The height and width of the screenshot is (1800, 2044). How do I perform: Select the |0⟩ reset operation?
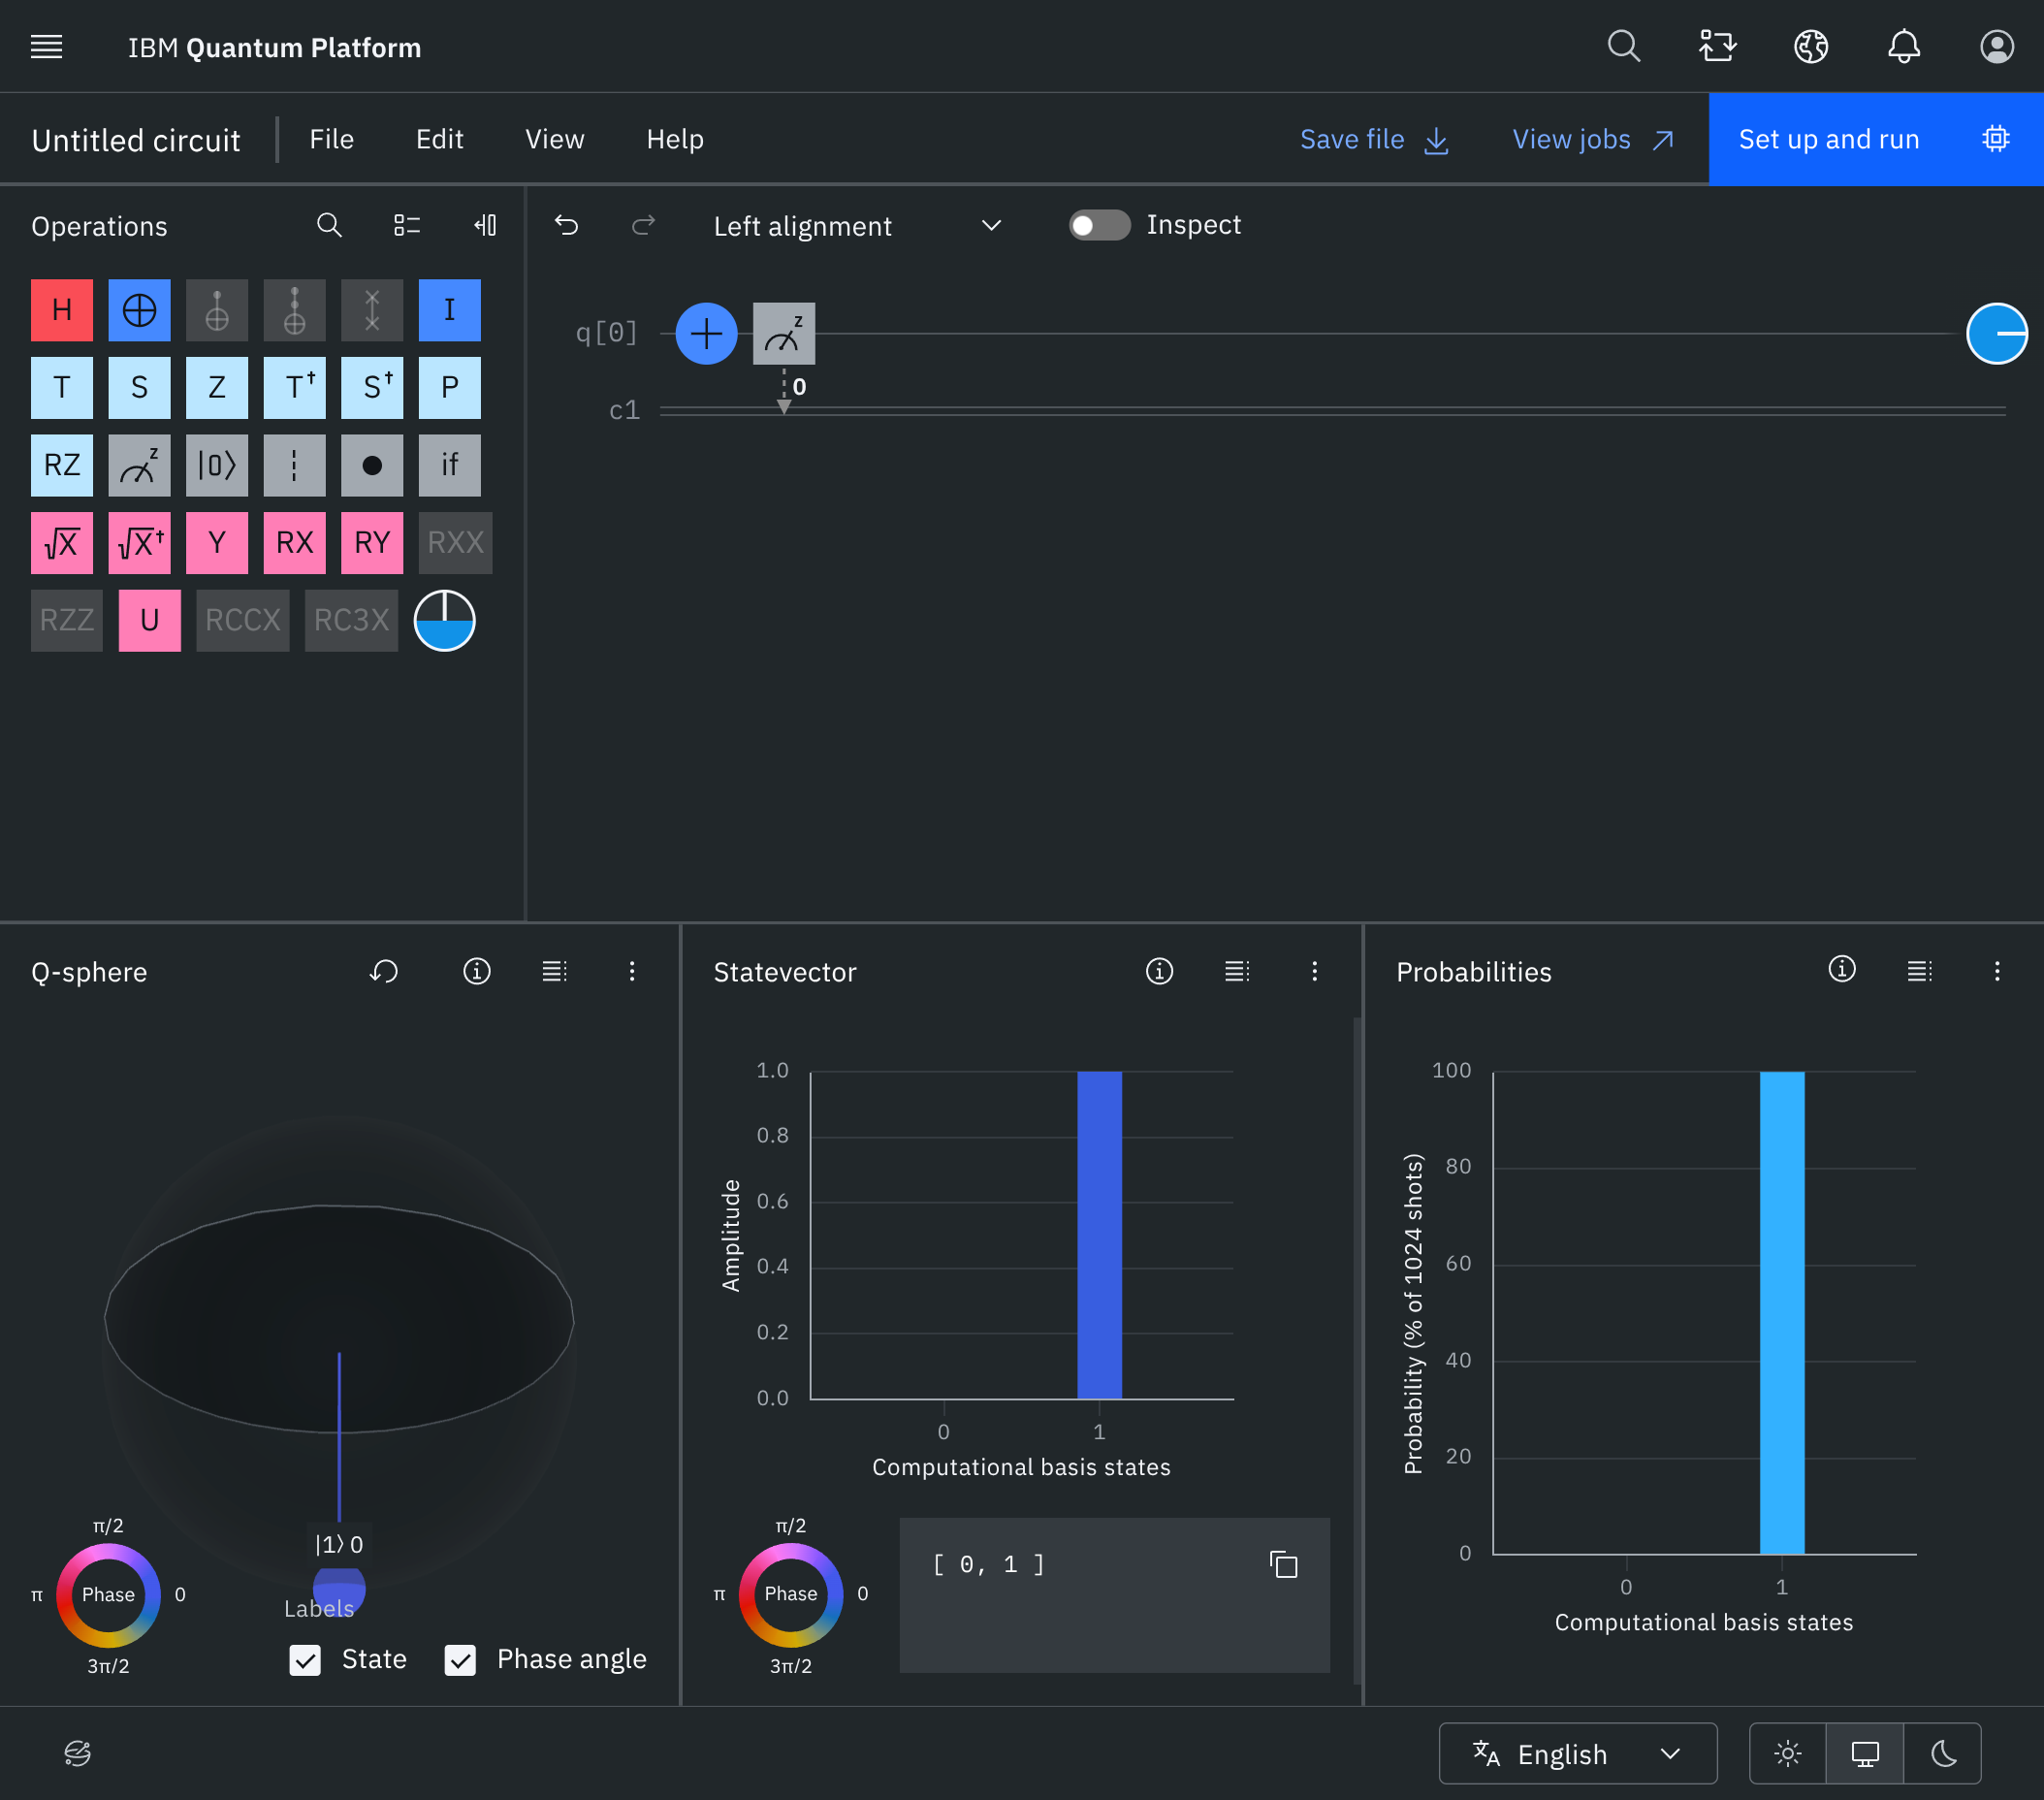click(x=217, y=465)
